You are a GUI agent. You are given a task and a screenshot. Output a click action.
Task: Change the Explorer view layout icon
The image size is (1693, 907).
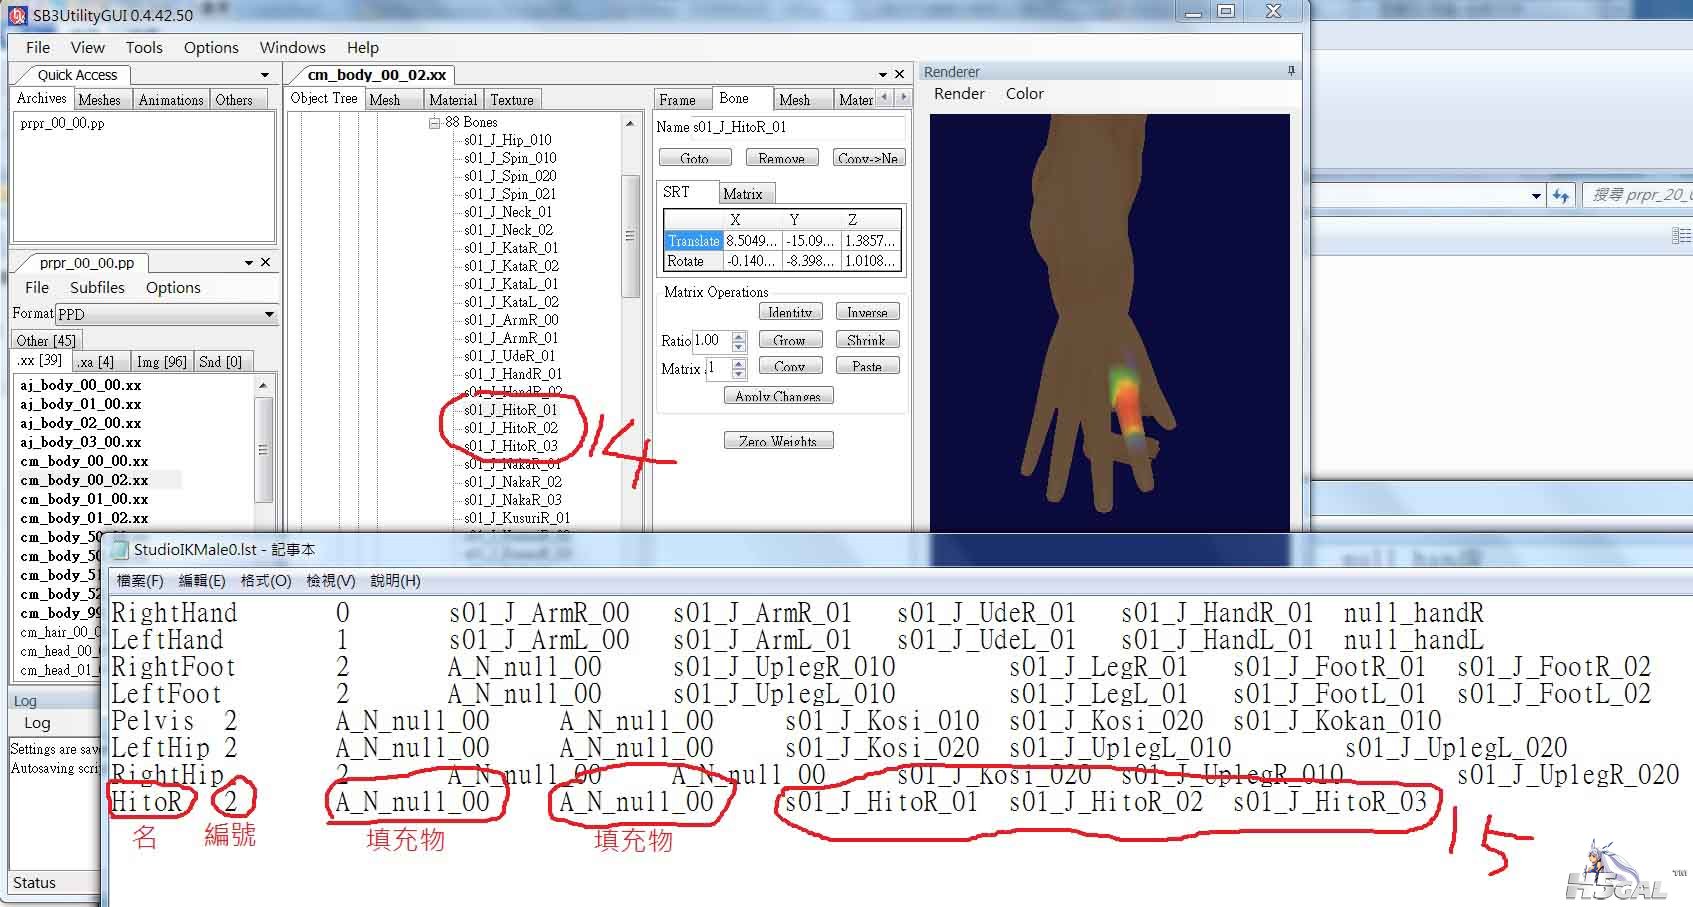(x=1680, y=236)
